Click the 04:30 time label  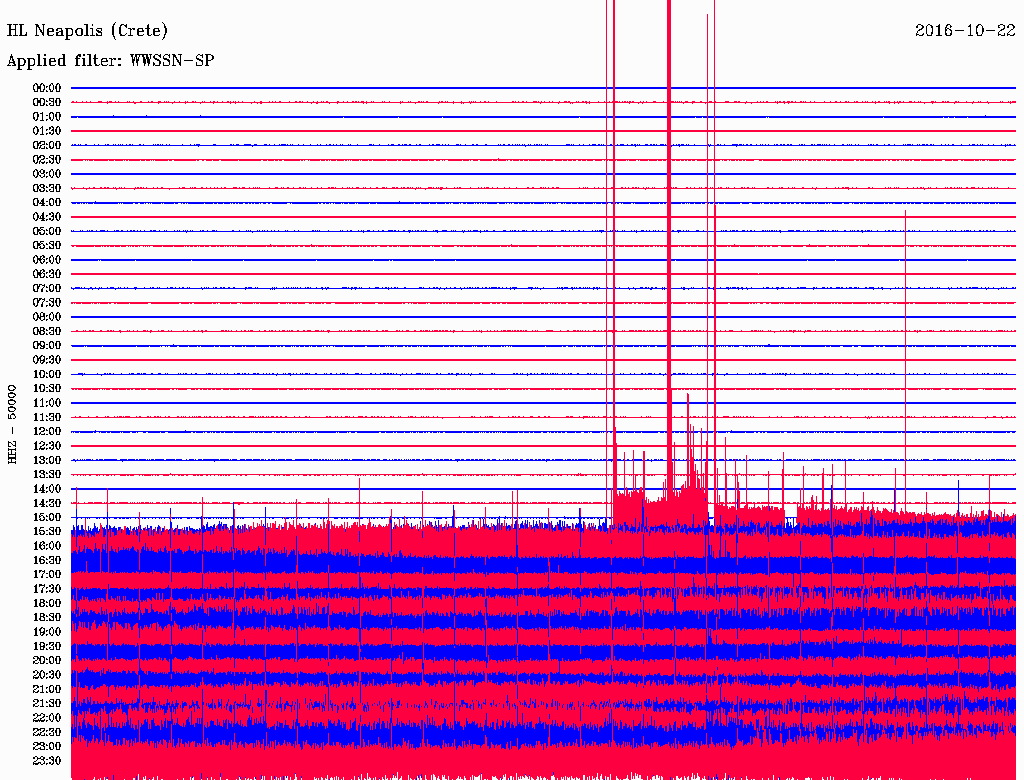coord(47,217)
